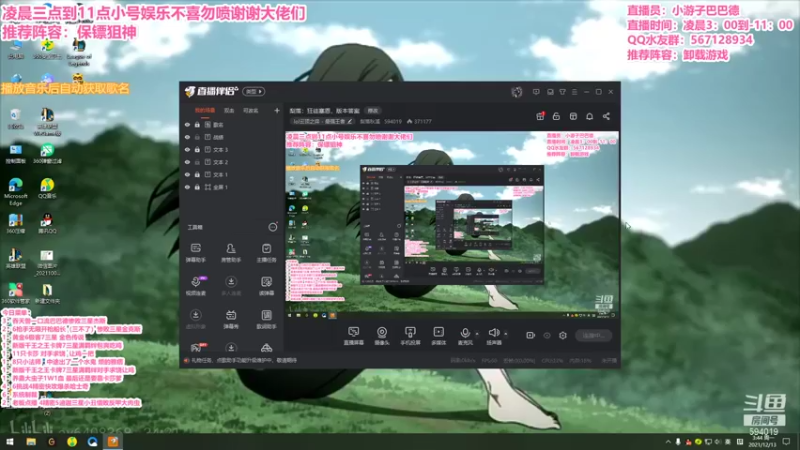Image resolution: width=800 pixels, height=450 pixels.
Task: Open the 读弹幕 tool
Action: click(266, 286)
